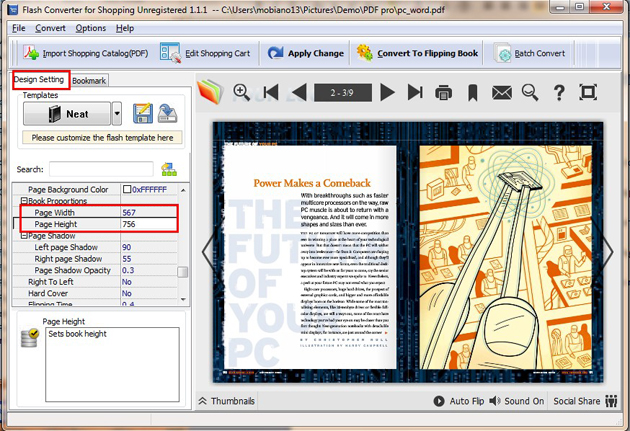The height and width of the screenshot is (431, 630).
Task: Click the zoom in magnifier icon
Action: 241,92
